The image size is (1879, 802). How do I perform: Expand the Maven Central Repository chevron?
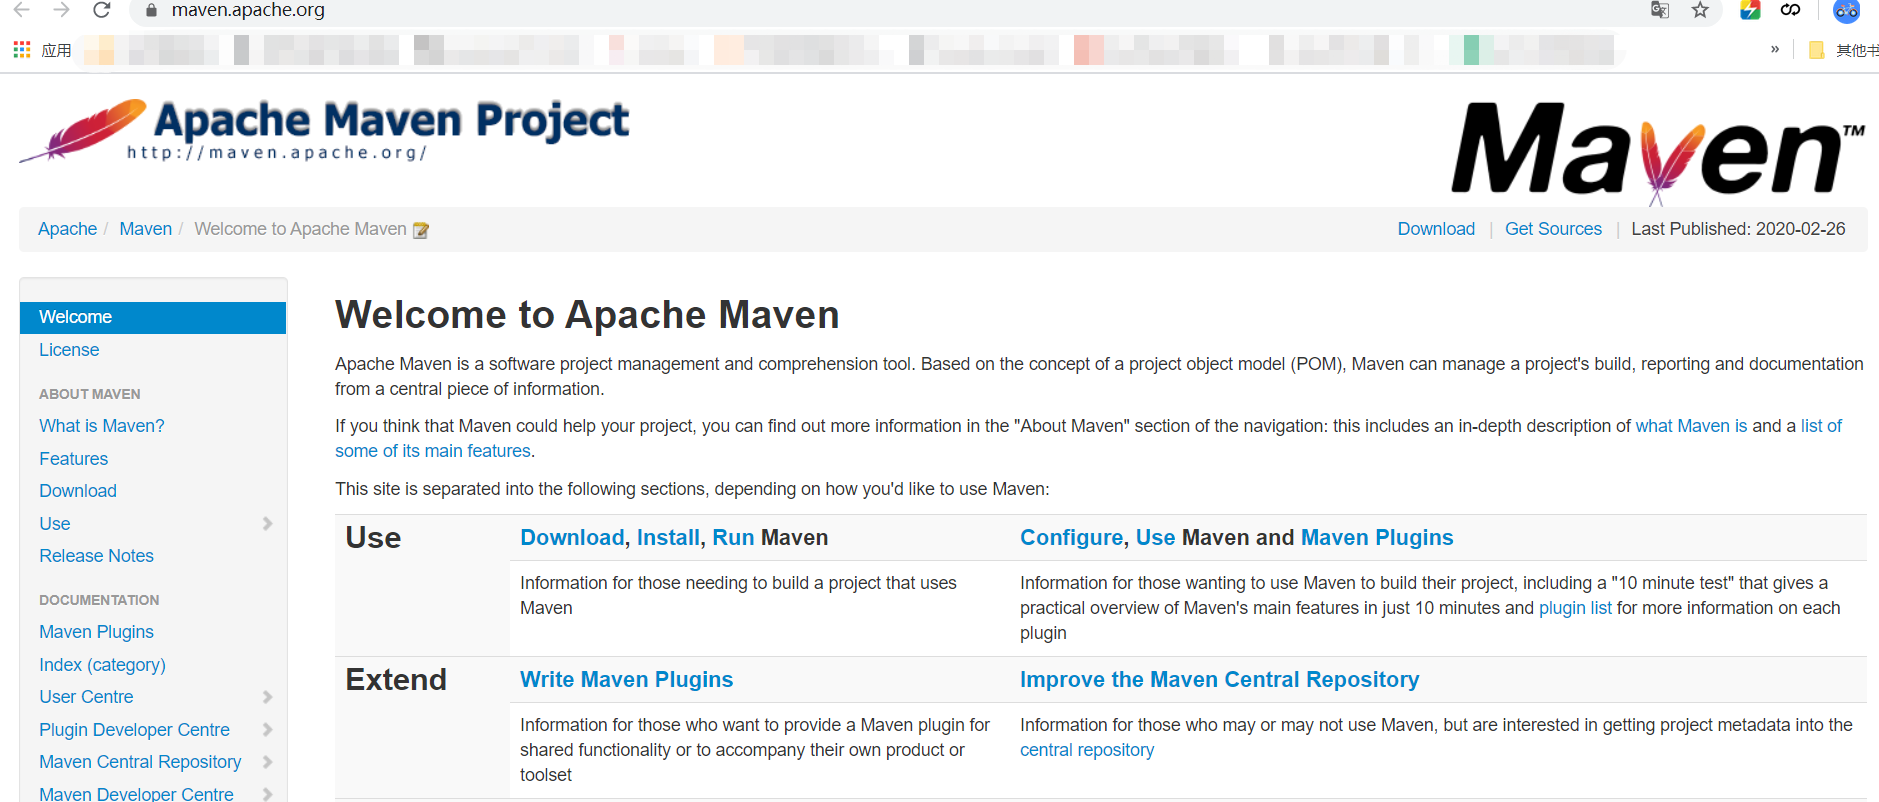[x=267, y=762]
